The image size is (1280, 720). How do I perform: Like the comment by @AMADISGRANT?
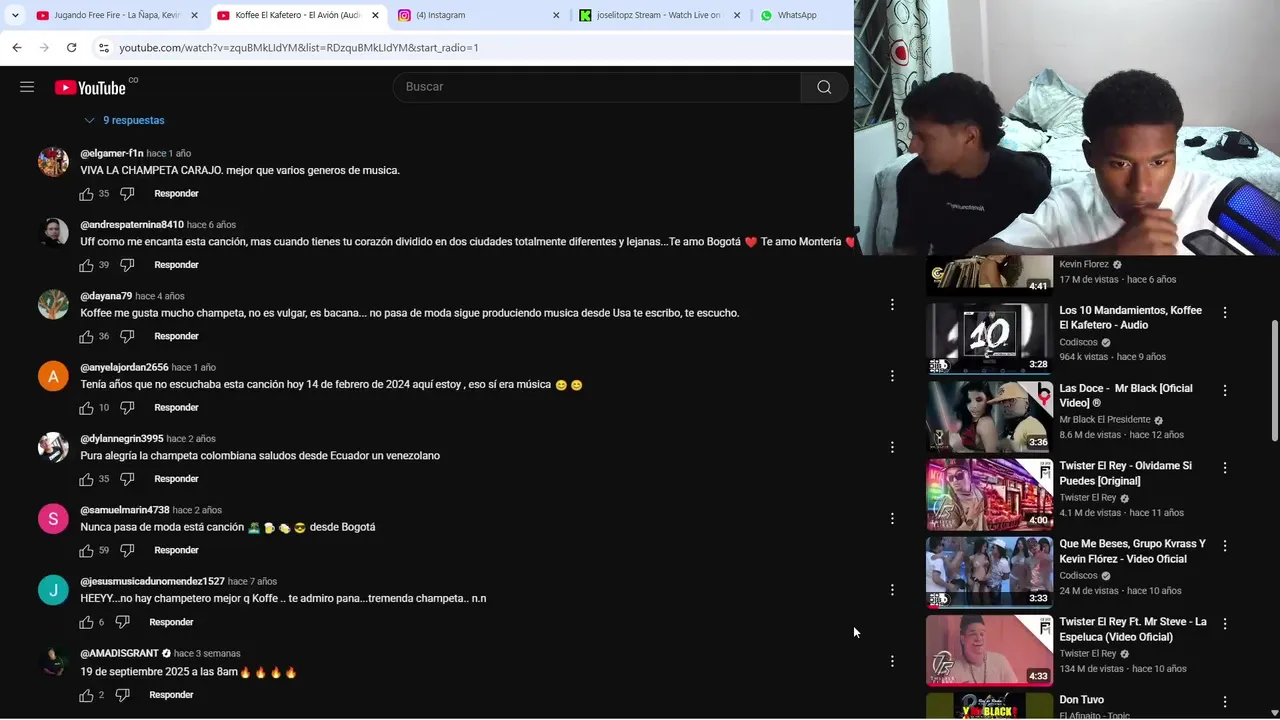86,695
